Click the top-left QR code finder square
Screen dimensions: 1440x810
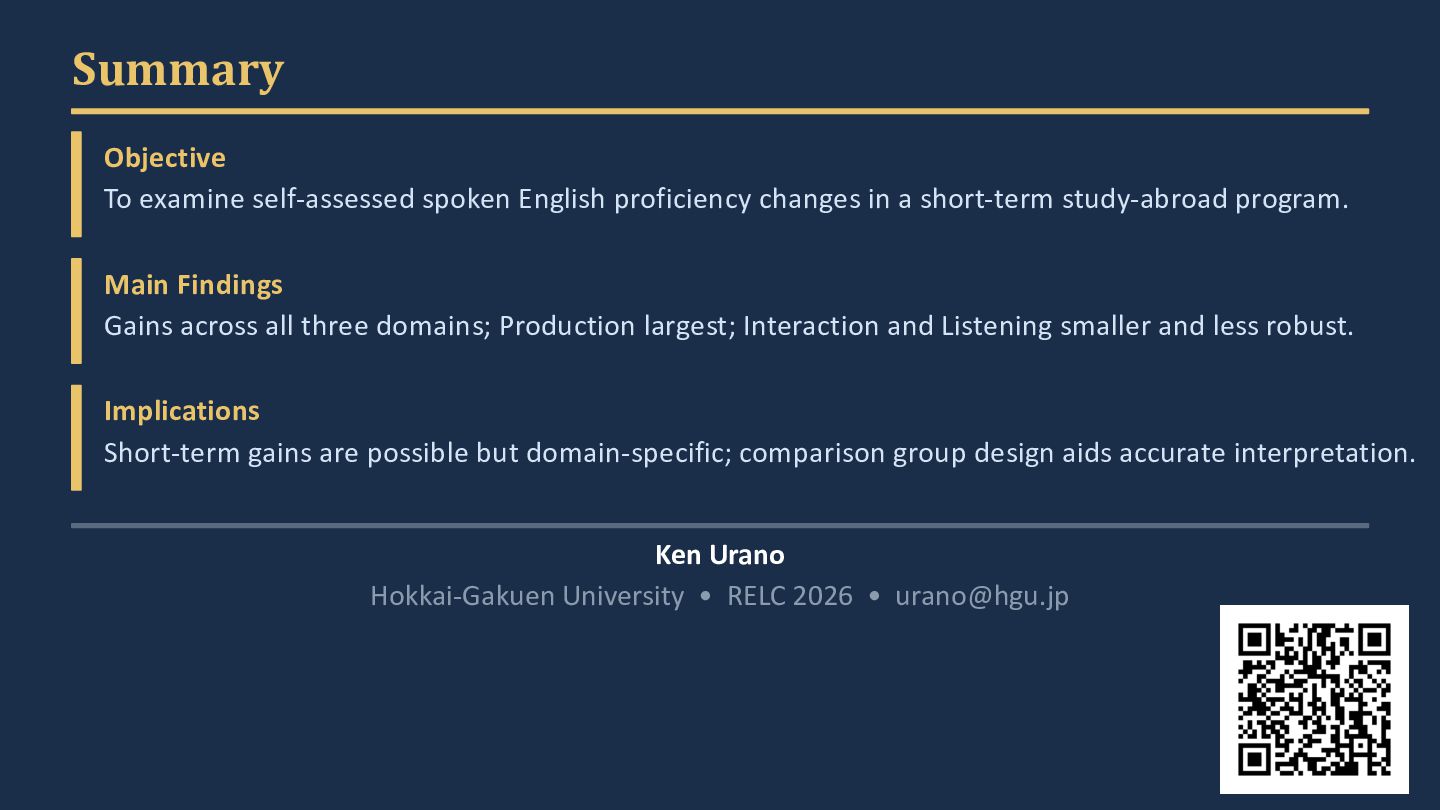(x=1253, y=639)
